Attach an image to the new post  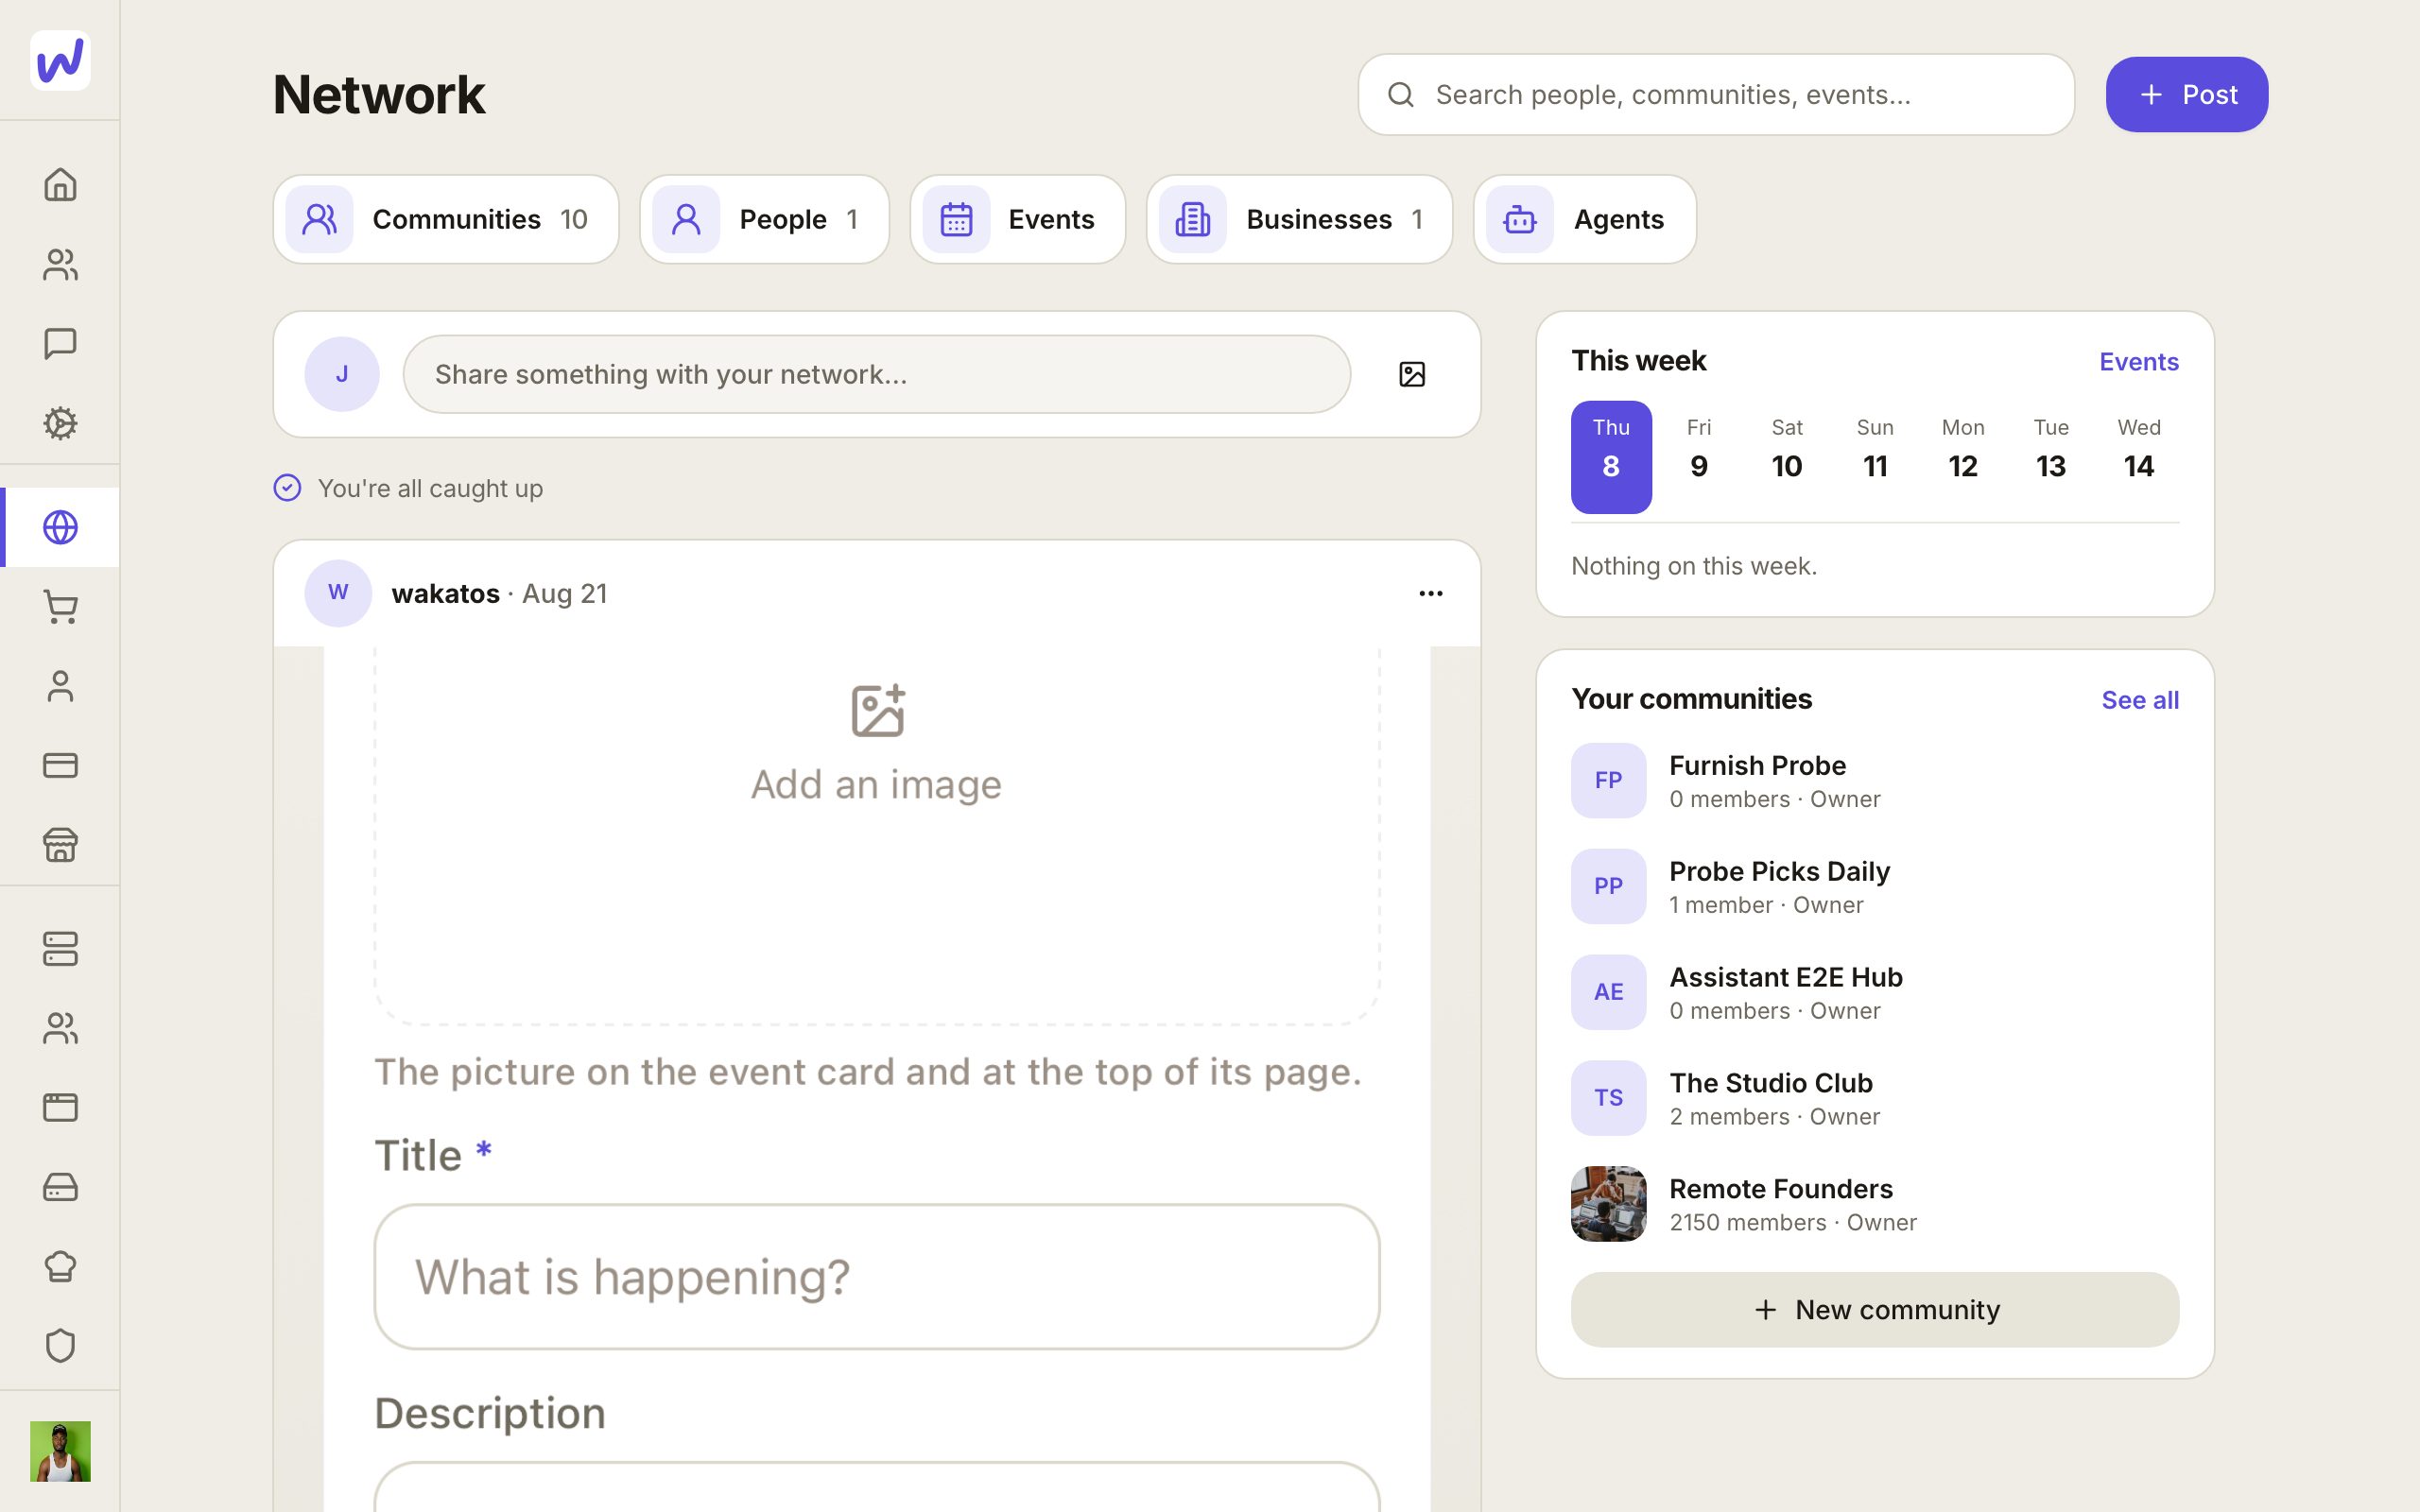click(x=1411, y=374)
